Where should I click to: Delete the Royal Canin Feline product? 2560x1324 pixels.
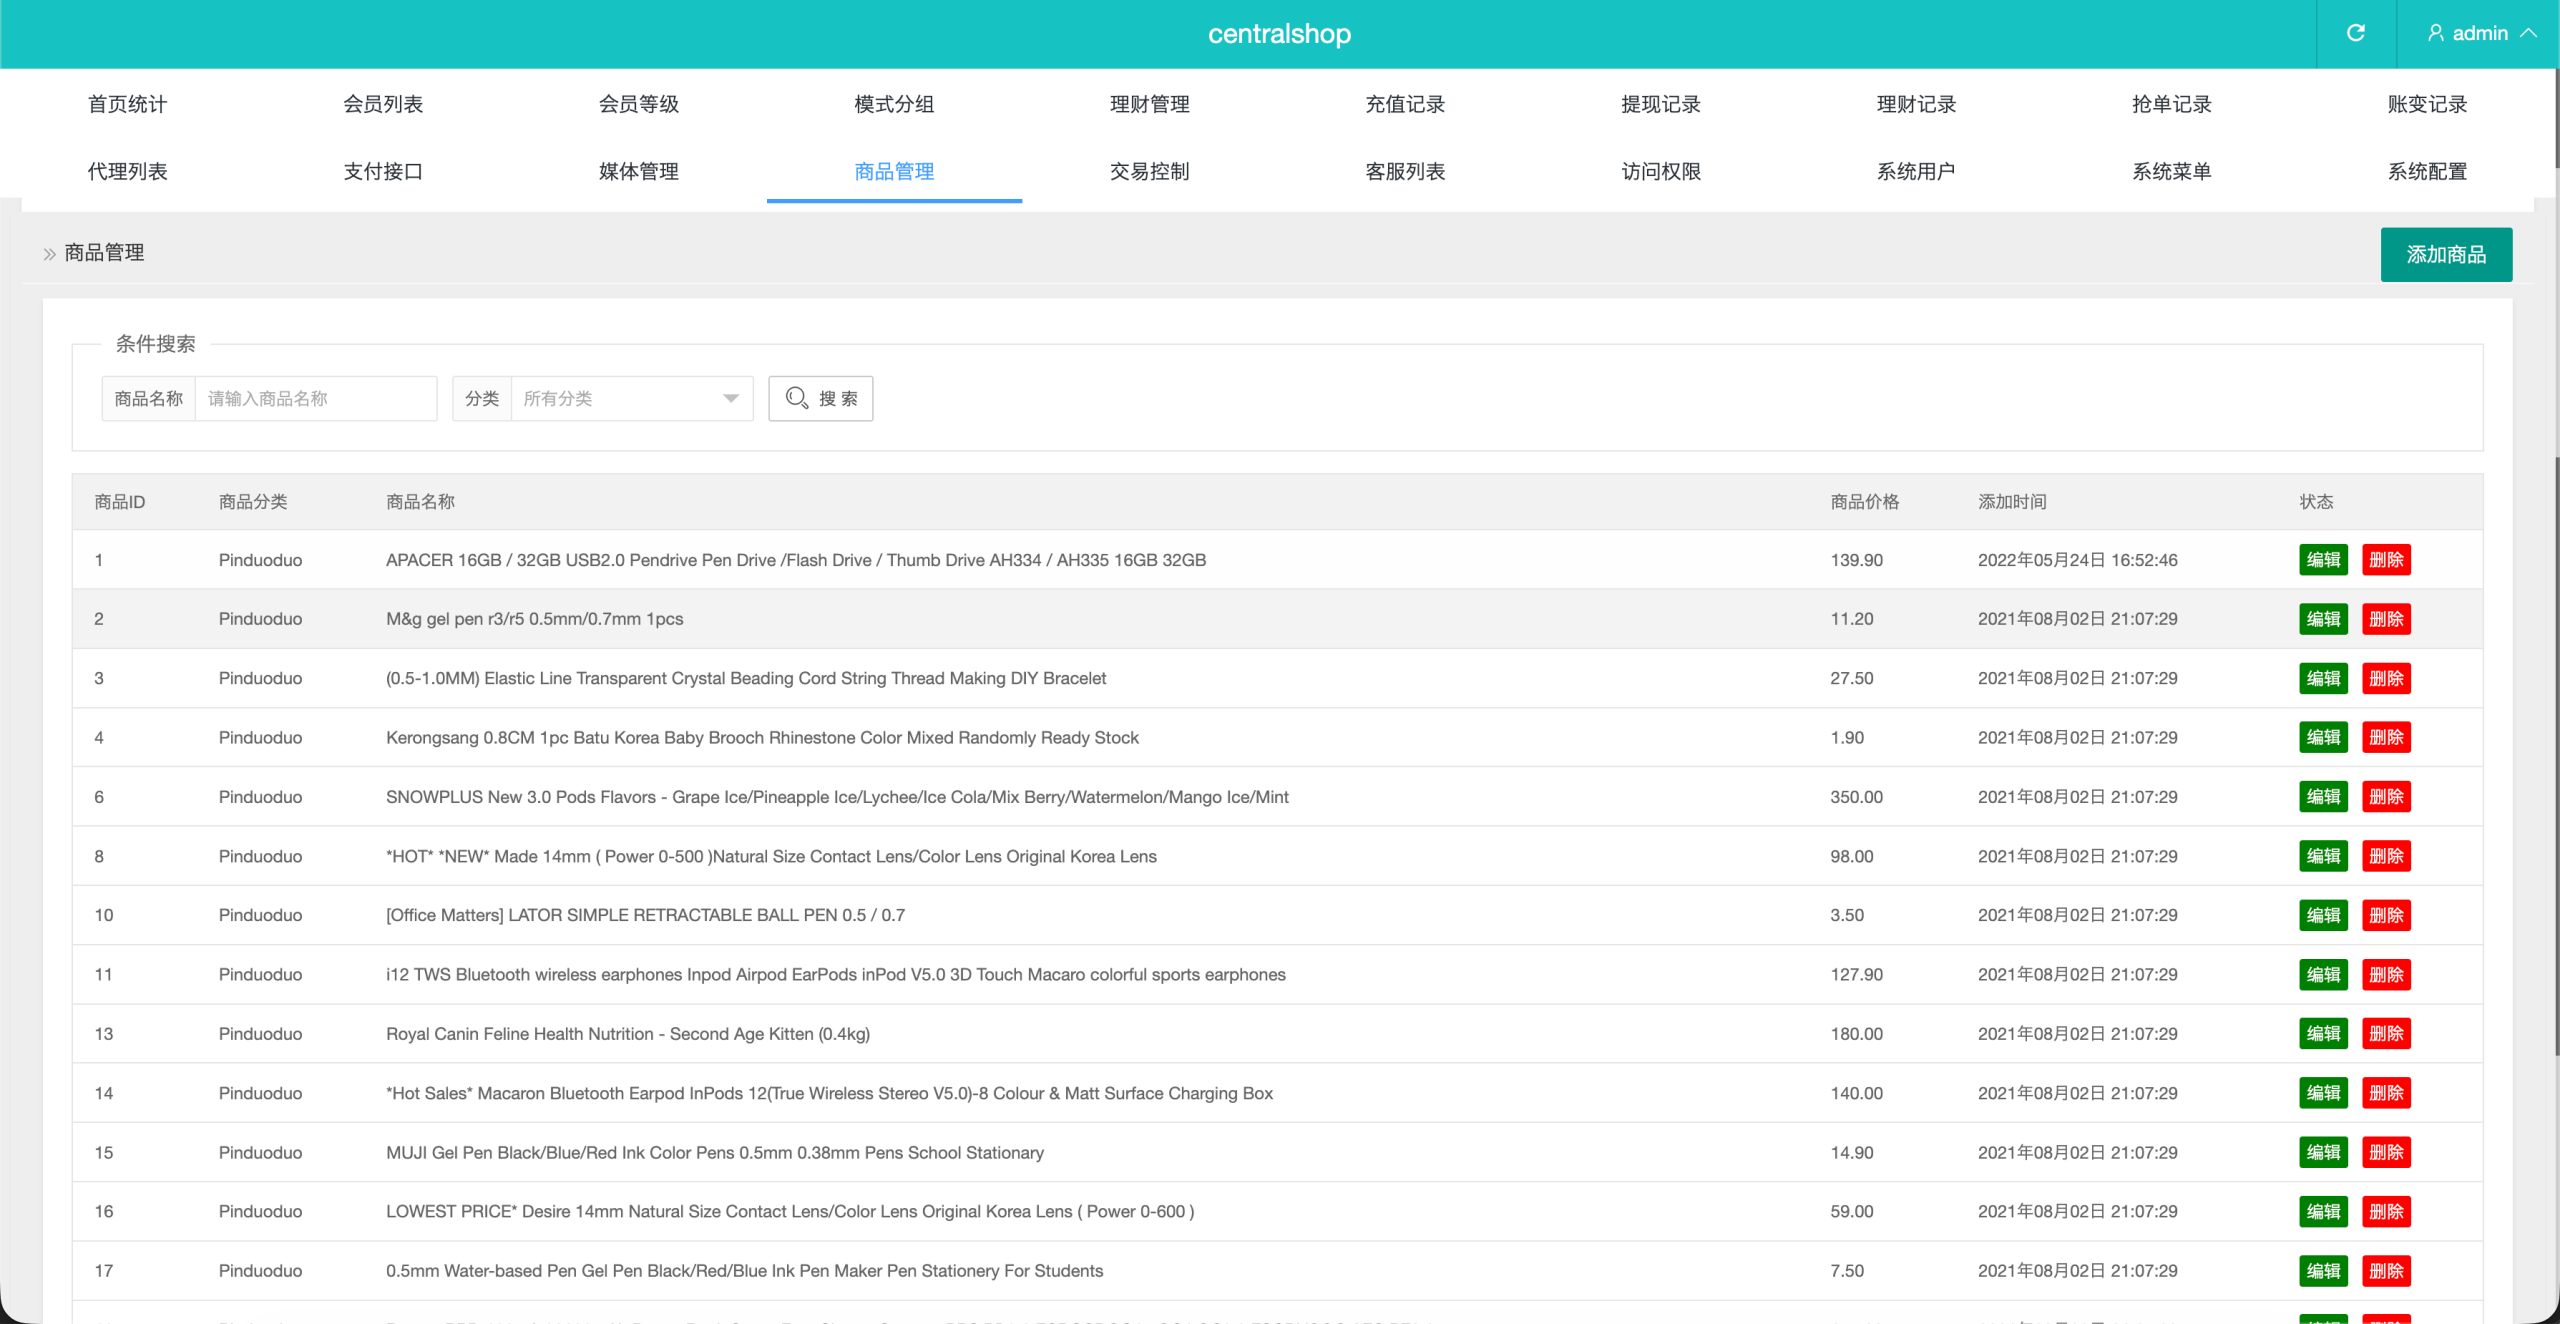click(2385, 1034)
